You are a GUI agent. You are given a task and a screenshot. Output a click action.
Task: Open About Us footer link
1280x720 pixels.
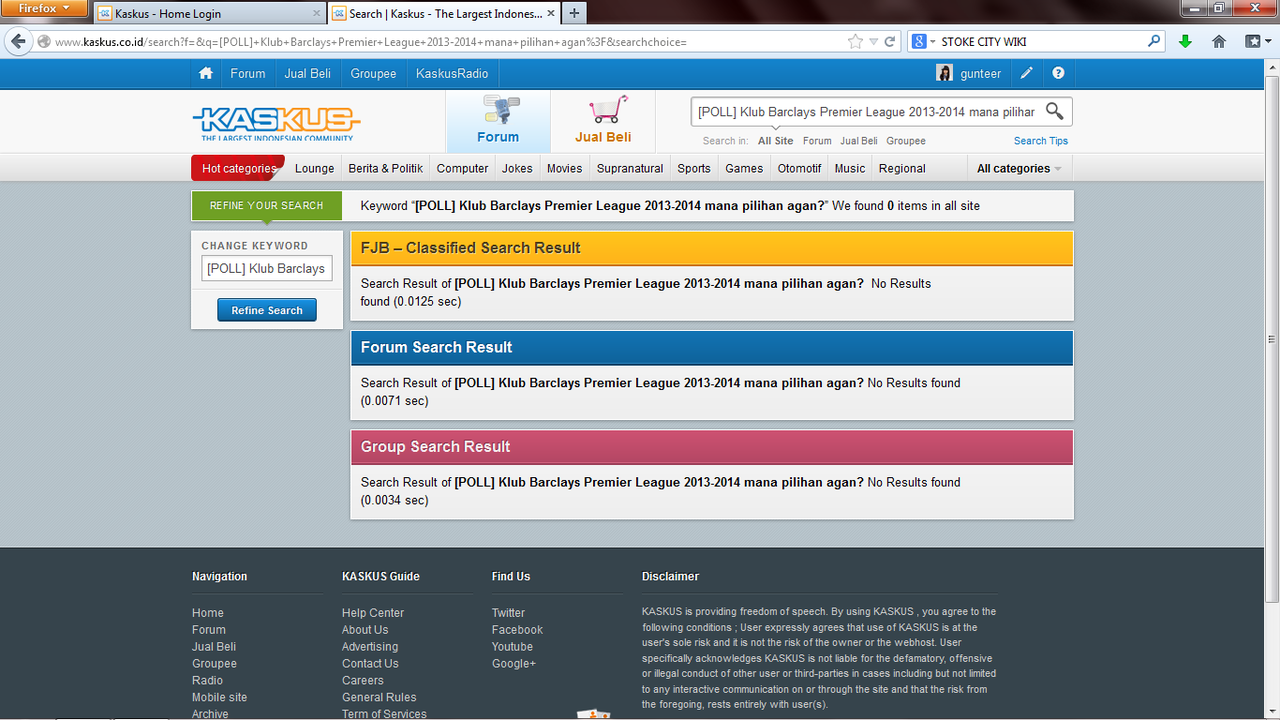tap(365, 630)
